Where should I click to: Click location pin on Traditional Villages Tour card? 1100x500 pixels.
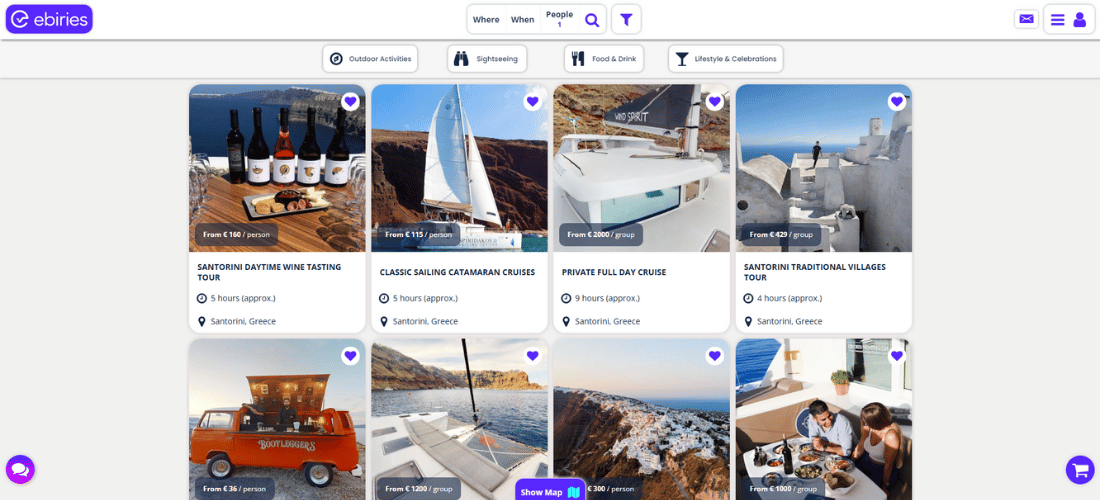749,322
